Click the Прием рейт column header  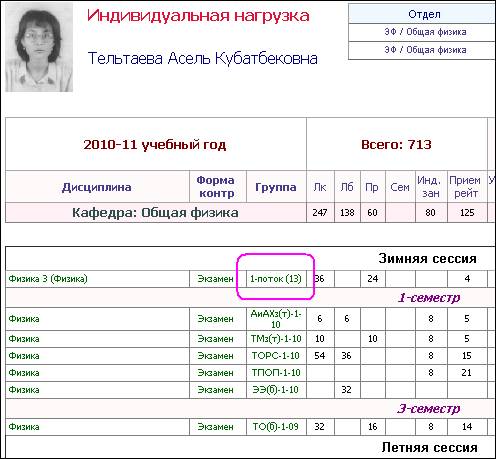(465, 187)
